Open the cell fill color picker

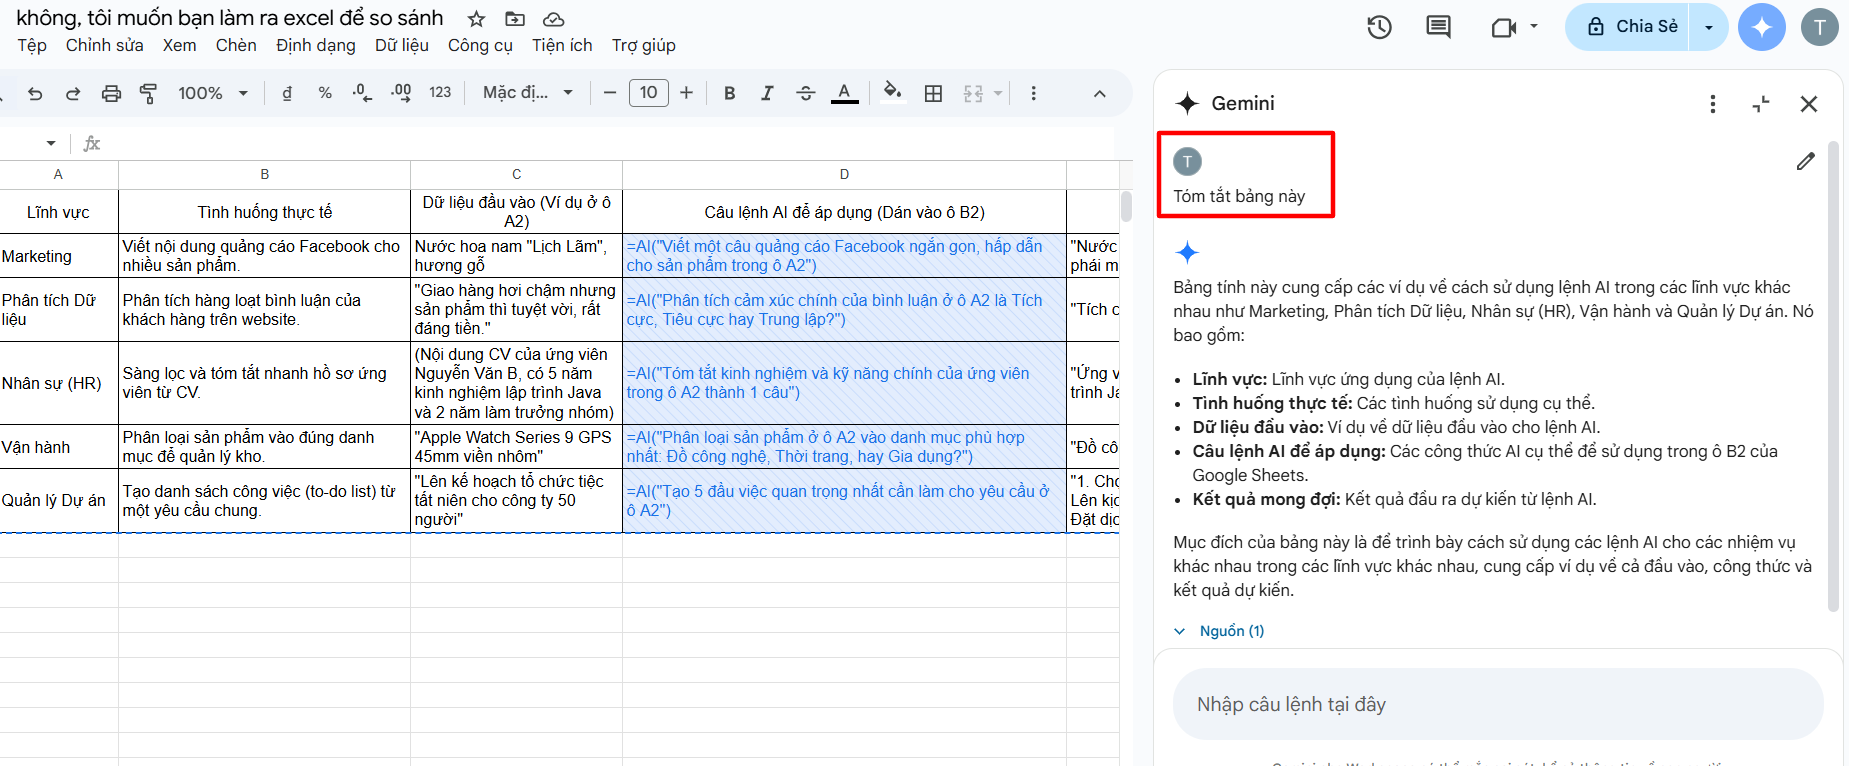[x=892, y=93]
